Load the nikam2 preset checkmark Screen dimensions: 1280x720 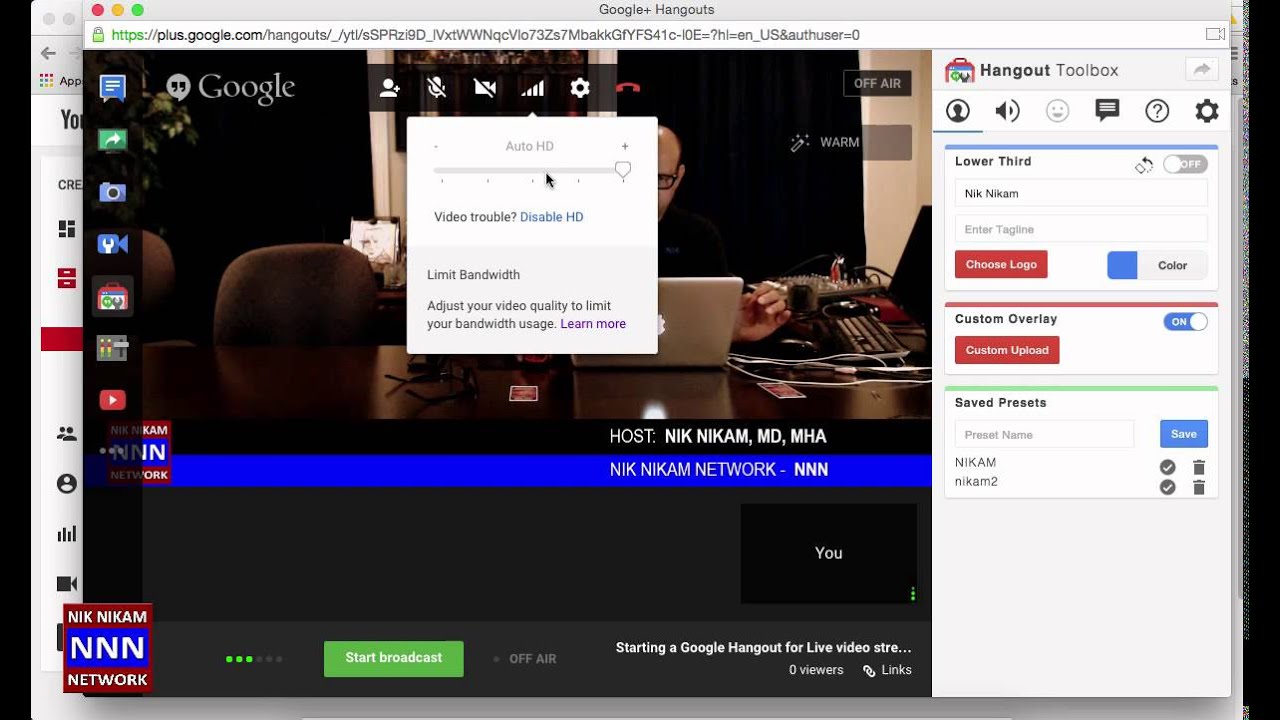(1167, 487)
